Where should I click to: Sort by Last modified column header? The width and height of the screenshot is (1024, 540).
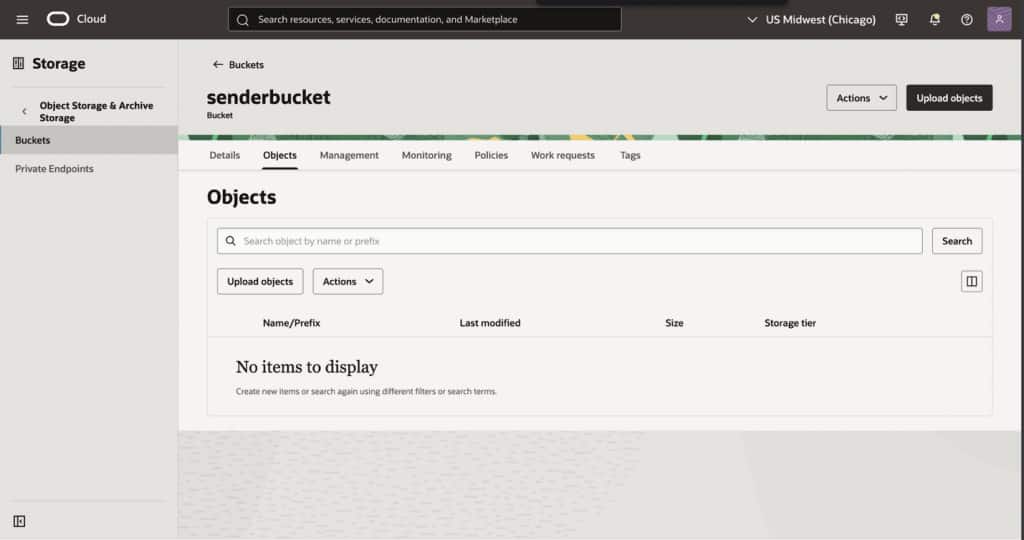click(490, 323)
